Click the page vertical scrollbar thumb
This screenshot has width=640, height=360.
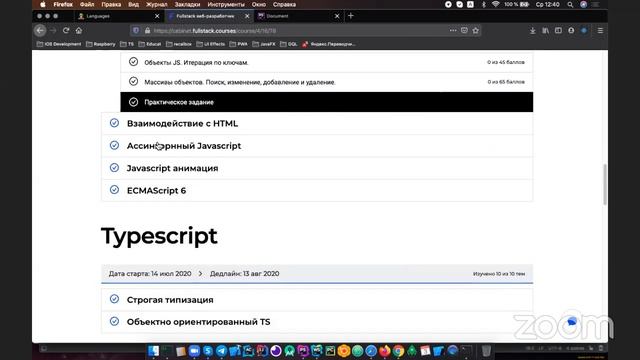pos(604,184)
